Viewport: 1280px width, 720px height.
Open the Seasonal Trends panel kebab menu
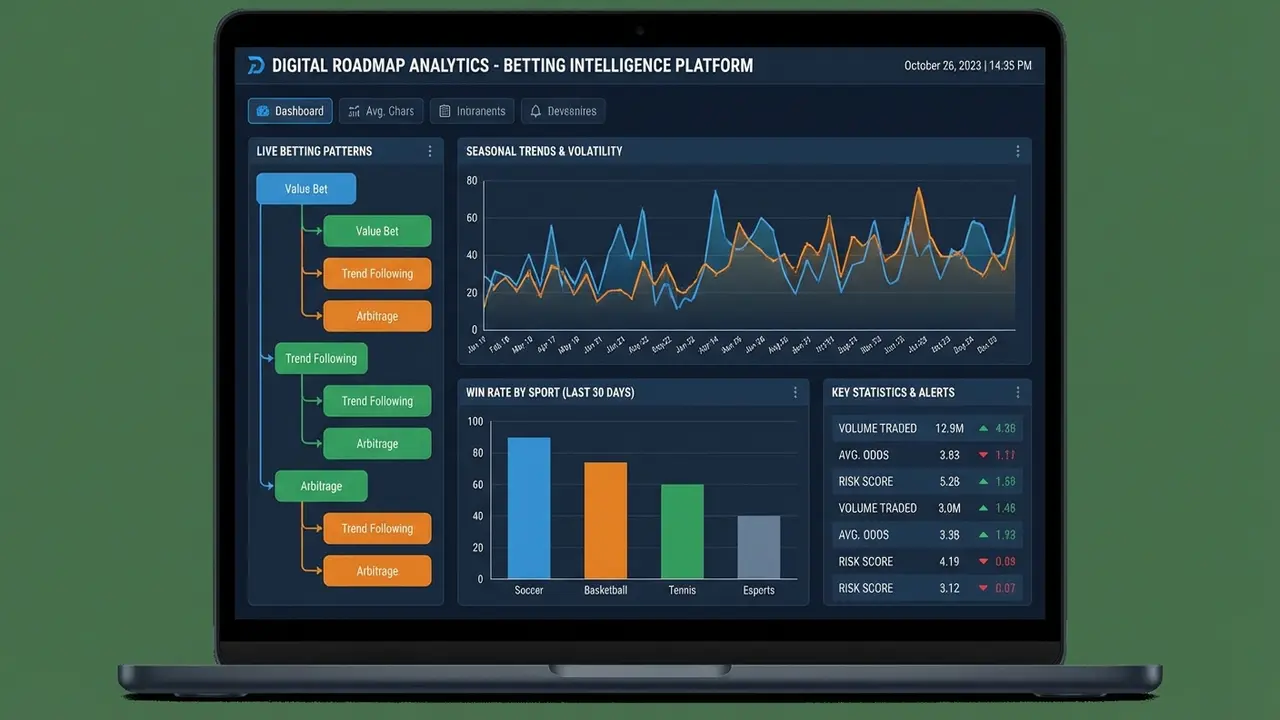pyautogui.click(x=1018, y=151)
